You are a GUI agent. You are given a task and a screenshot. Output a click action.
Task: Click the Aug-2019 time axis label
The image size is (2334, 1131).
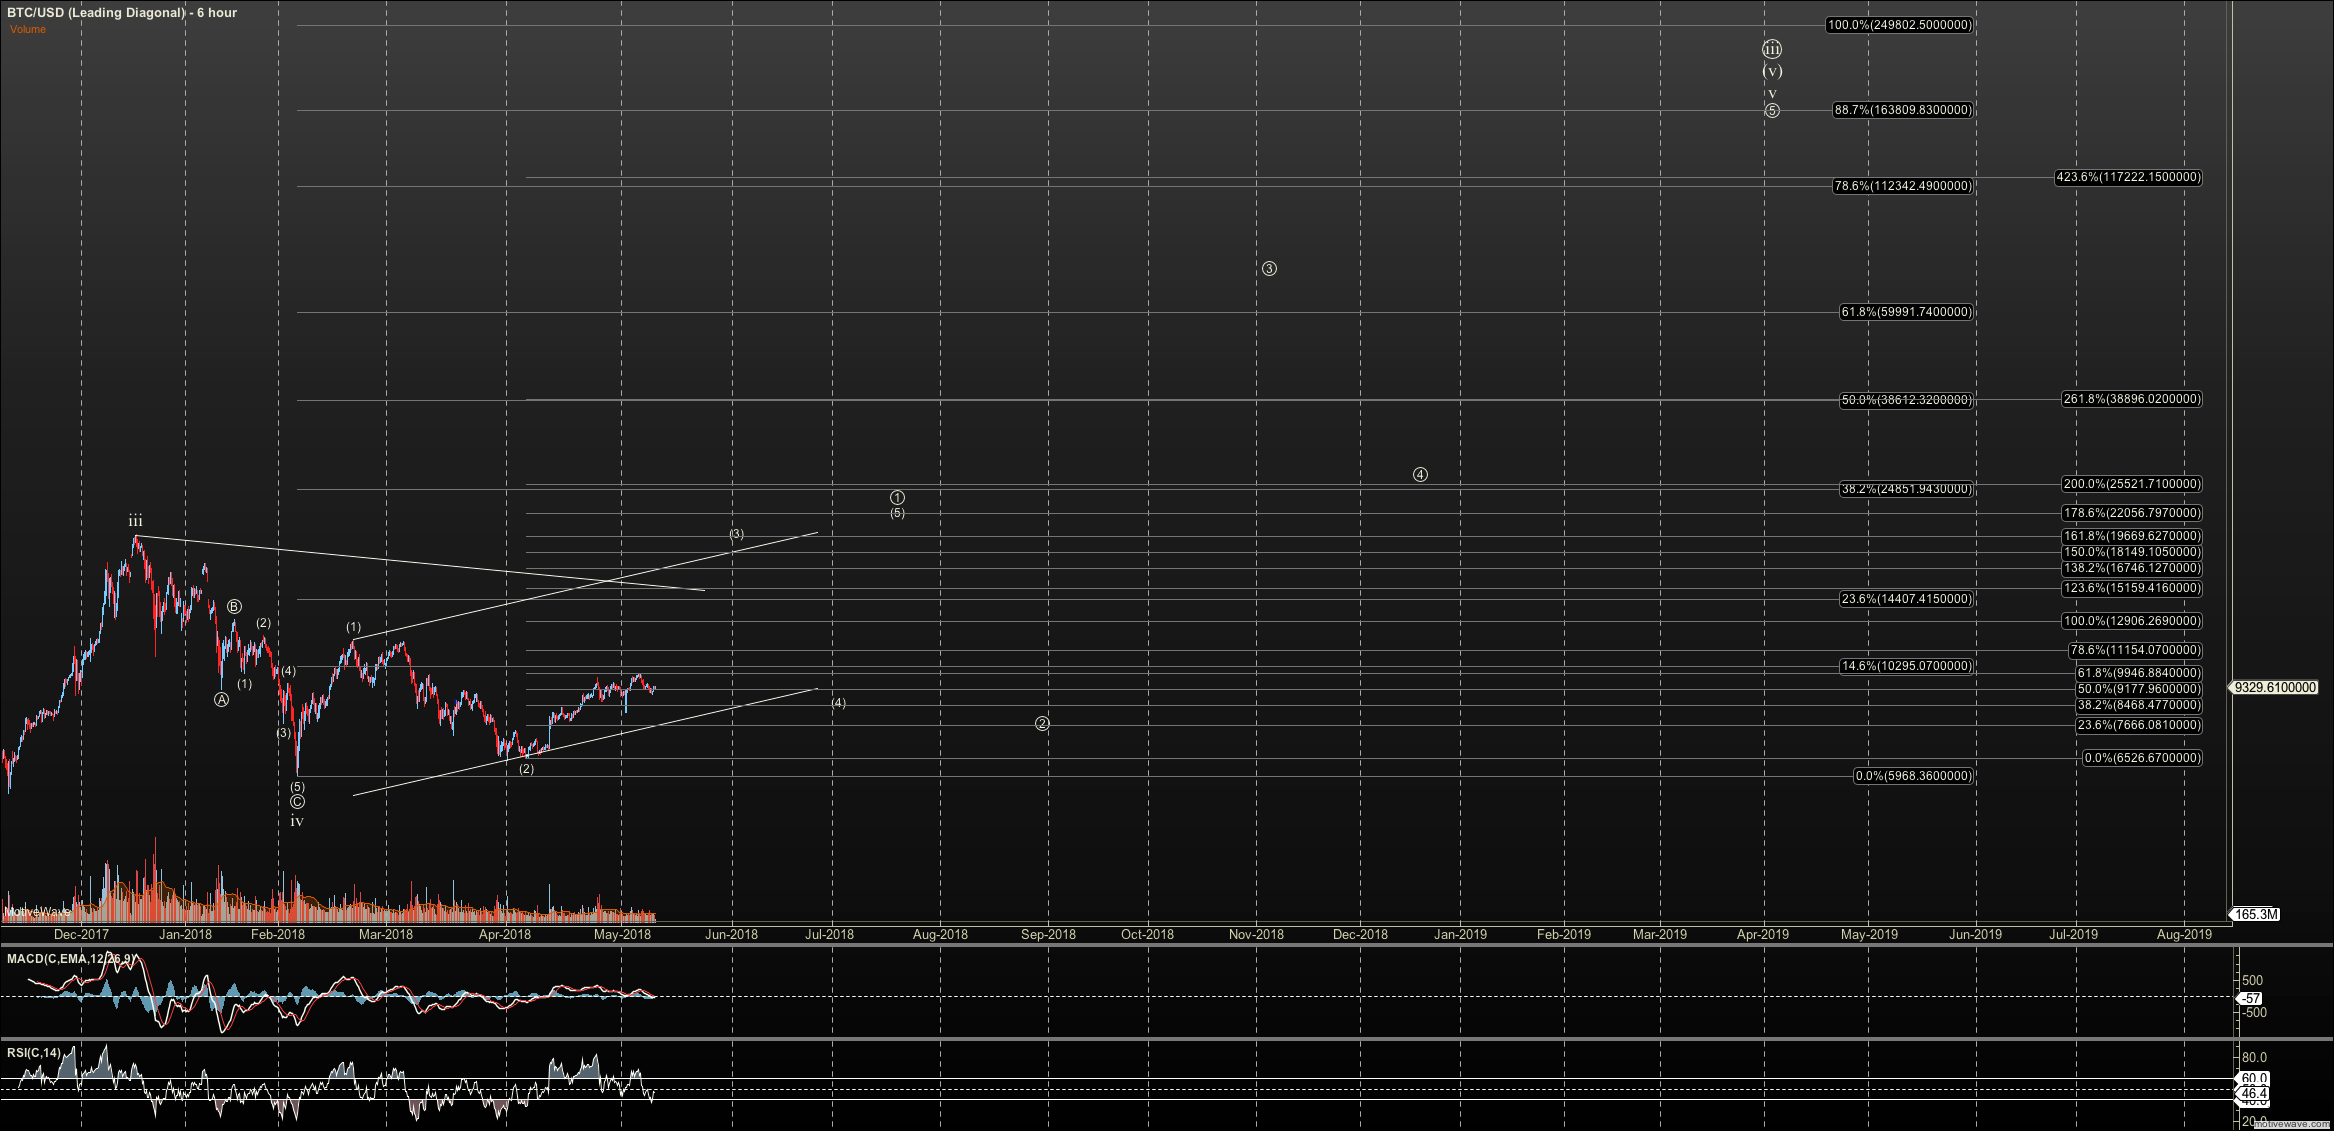tap(2185, 935)
